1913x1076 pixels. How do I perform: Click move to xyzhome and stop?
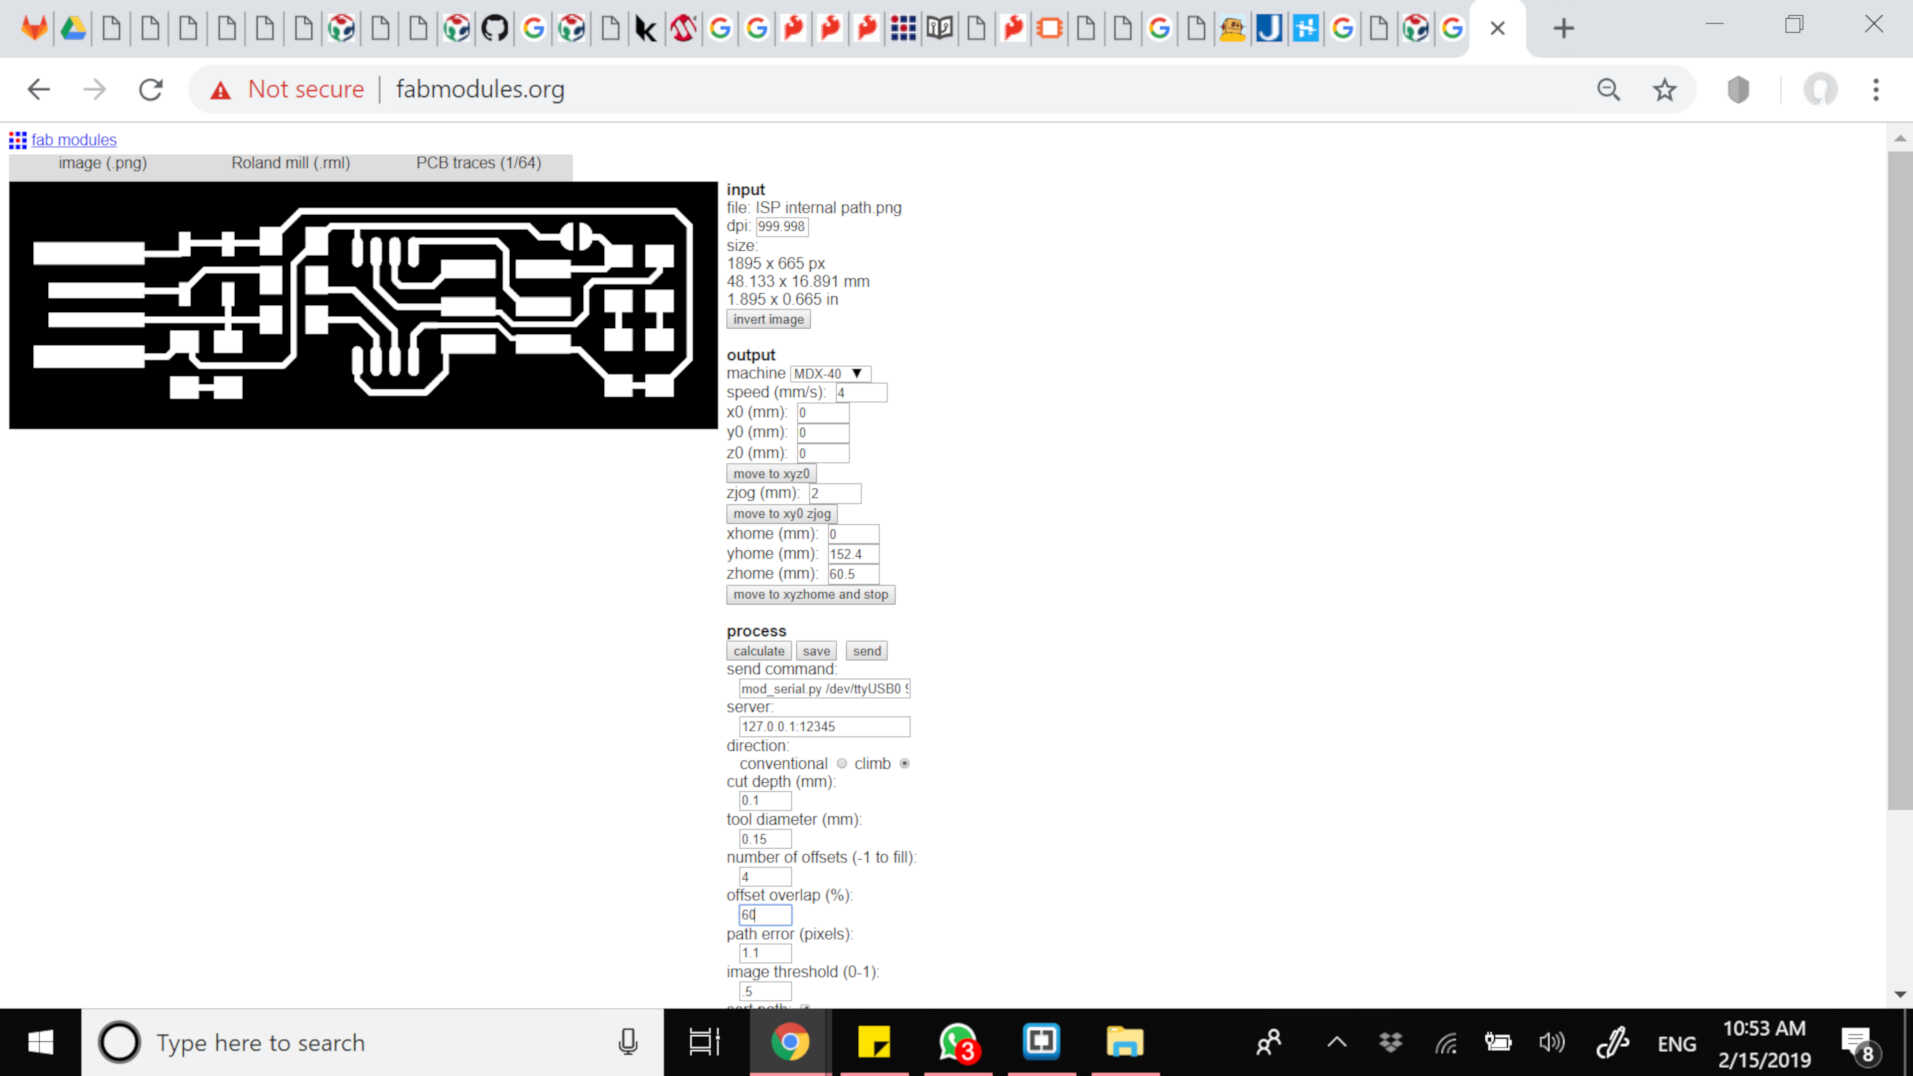coord(811,595)
